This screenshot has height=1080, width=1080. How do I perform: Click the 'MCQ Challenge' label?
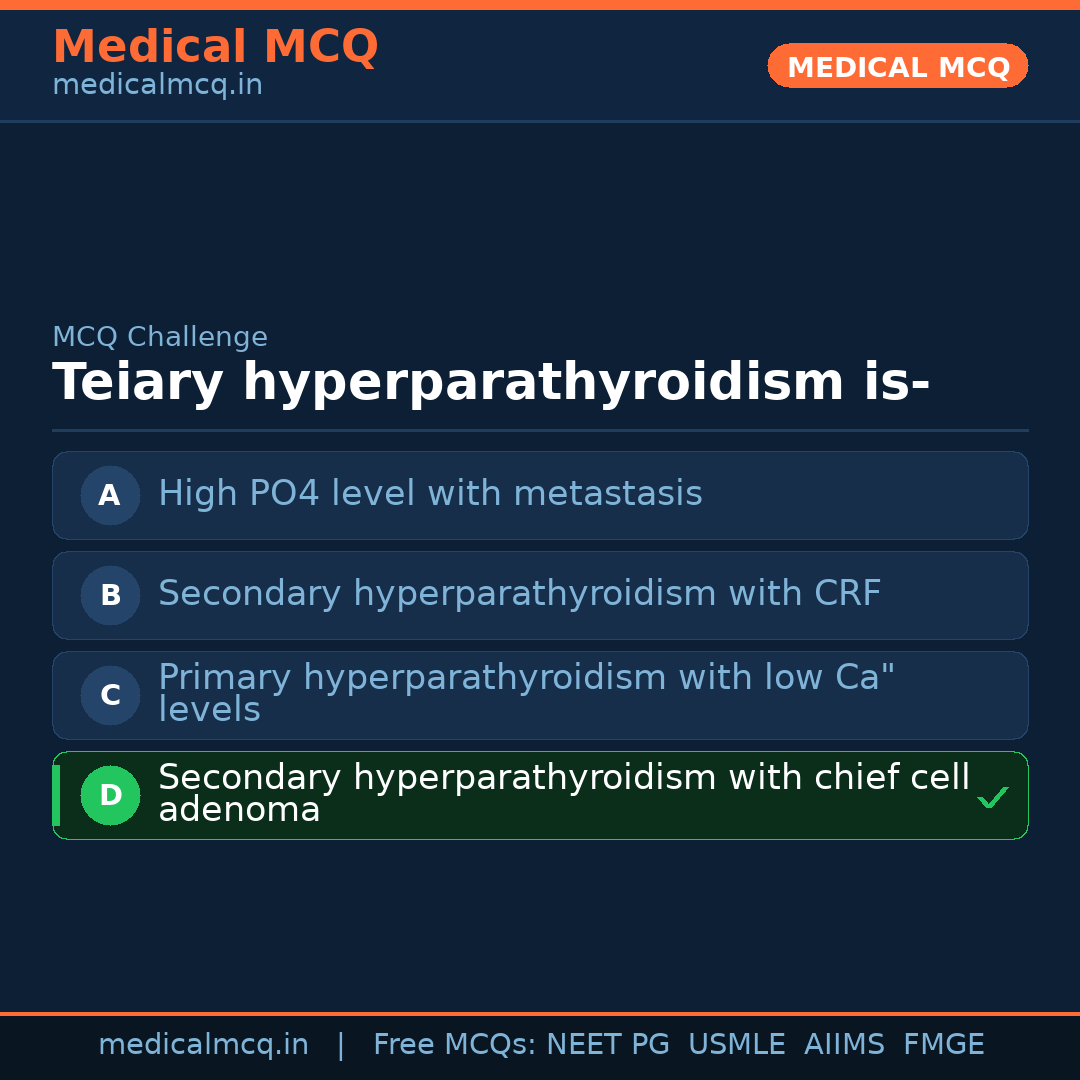pos(160,337)
